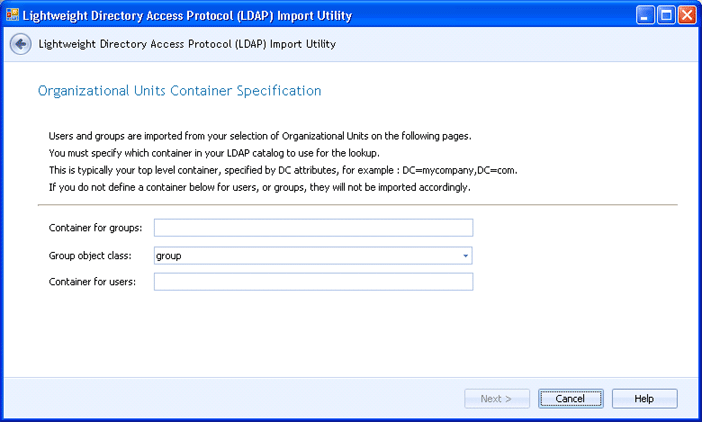Click the 'Organizational Units Container Specification' heading
Screen dimensions: 702x422
tap(180, 91)
